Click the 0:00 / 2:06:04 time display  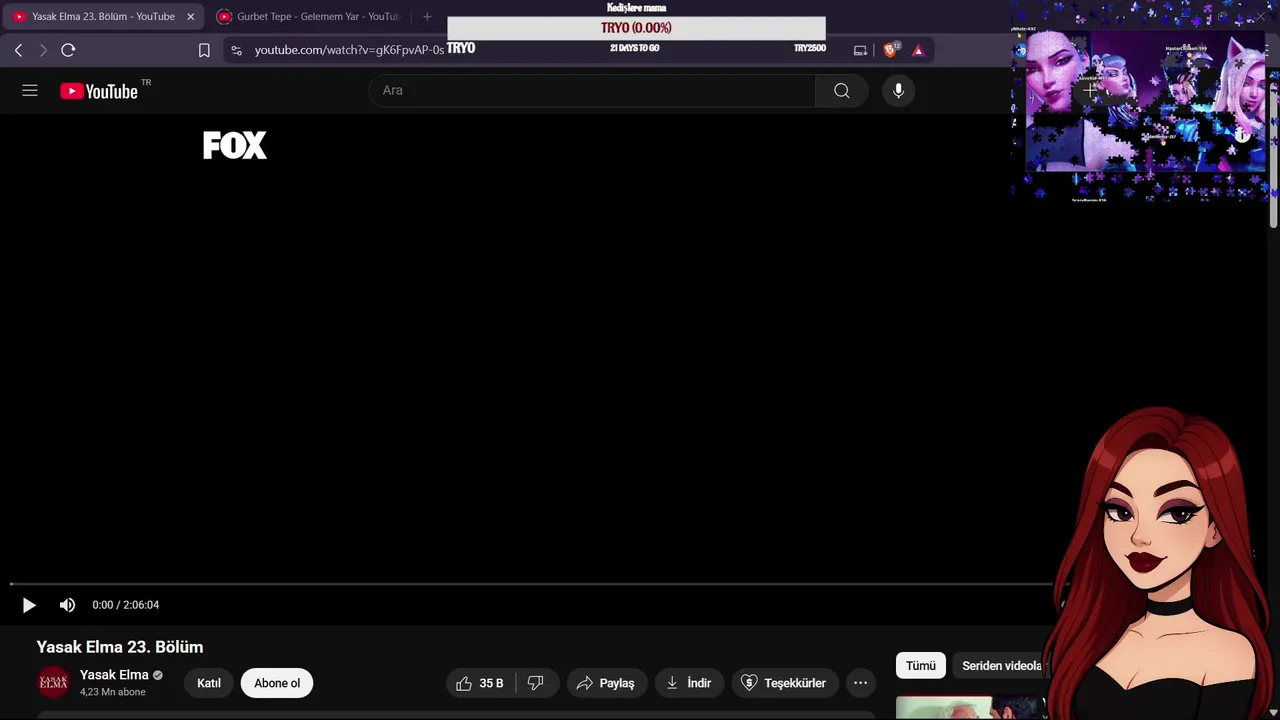[126, 605]
